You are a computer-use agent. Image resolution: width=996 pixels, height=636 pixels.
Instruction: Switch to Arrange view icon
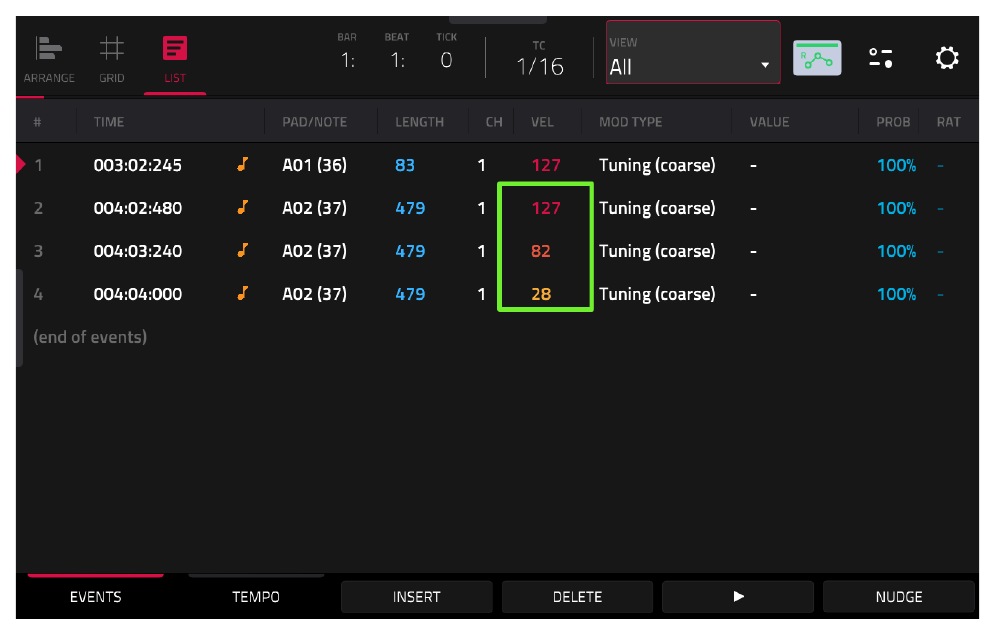[48, 49]
